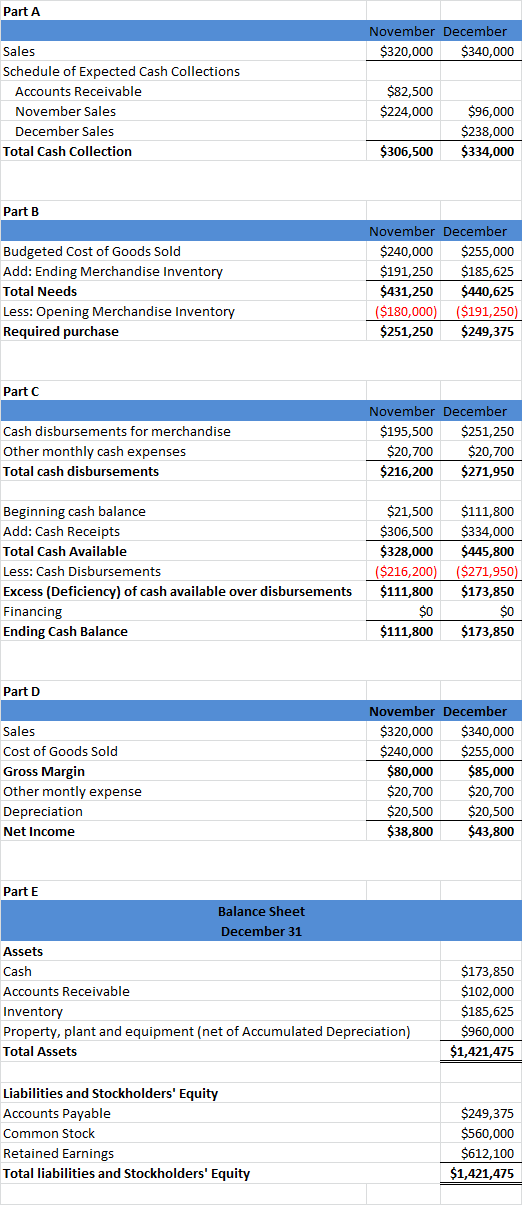Select the $249,375 Required purchase value
Screen dimensions: 522x1205
click(488, 331)
